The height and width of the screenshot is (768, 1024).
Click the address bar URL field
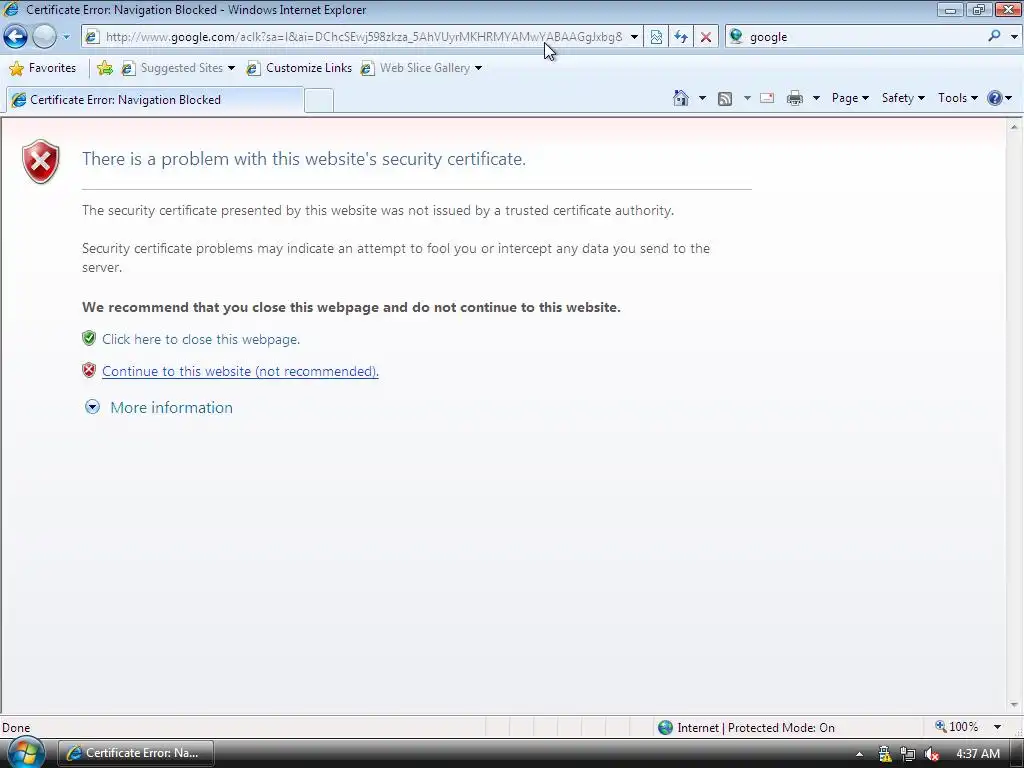coord(364,37)
